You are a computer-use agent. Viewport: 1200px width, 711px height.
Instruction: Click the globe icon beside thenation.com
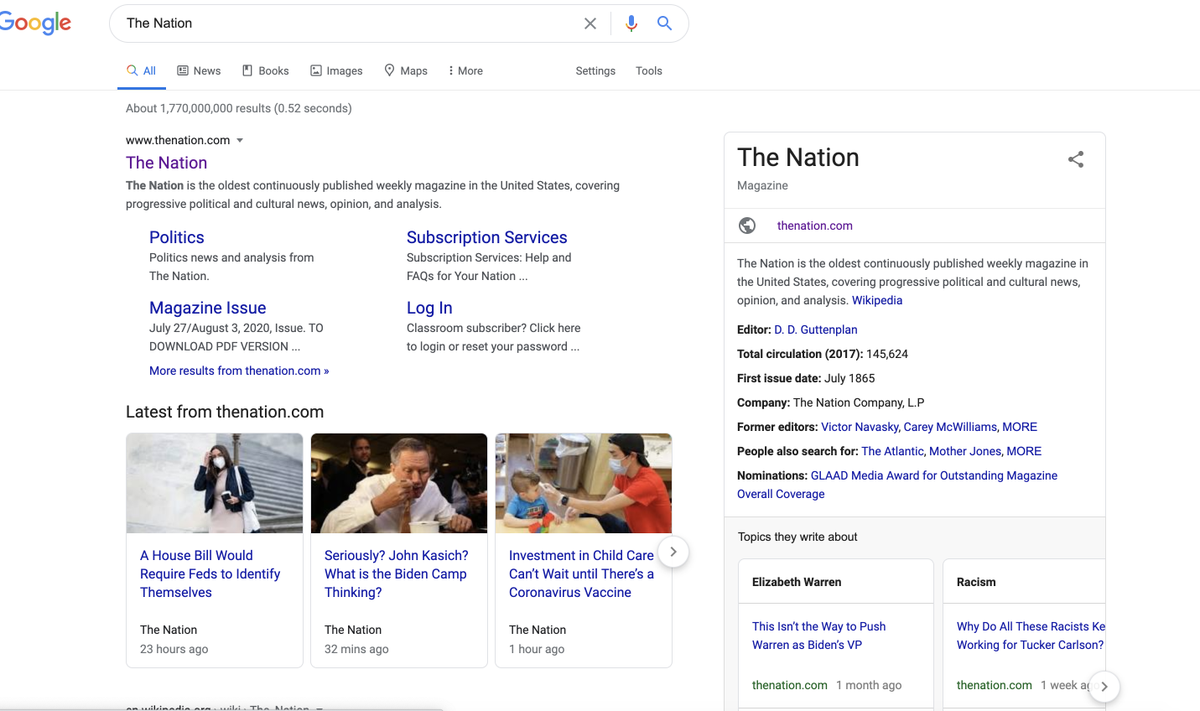pyautogui.click(x=747, y=225)
